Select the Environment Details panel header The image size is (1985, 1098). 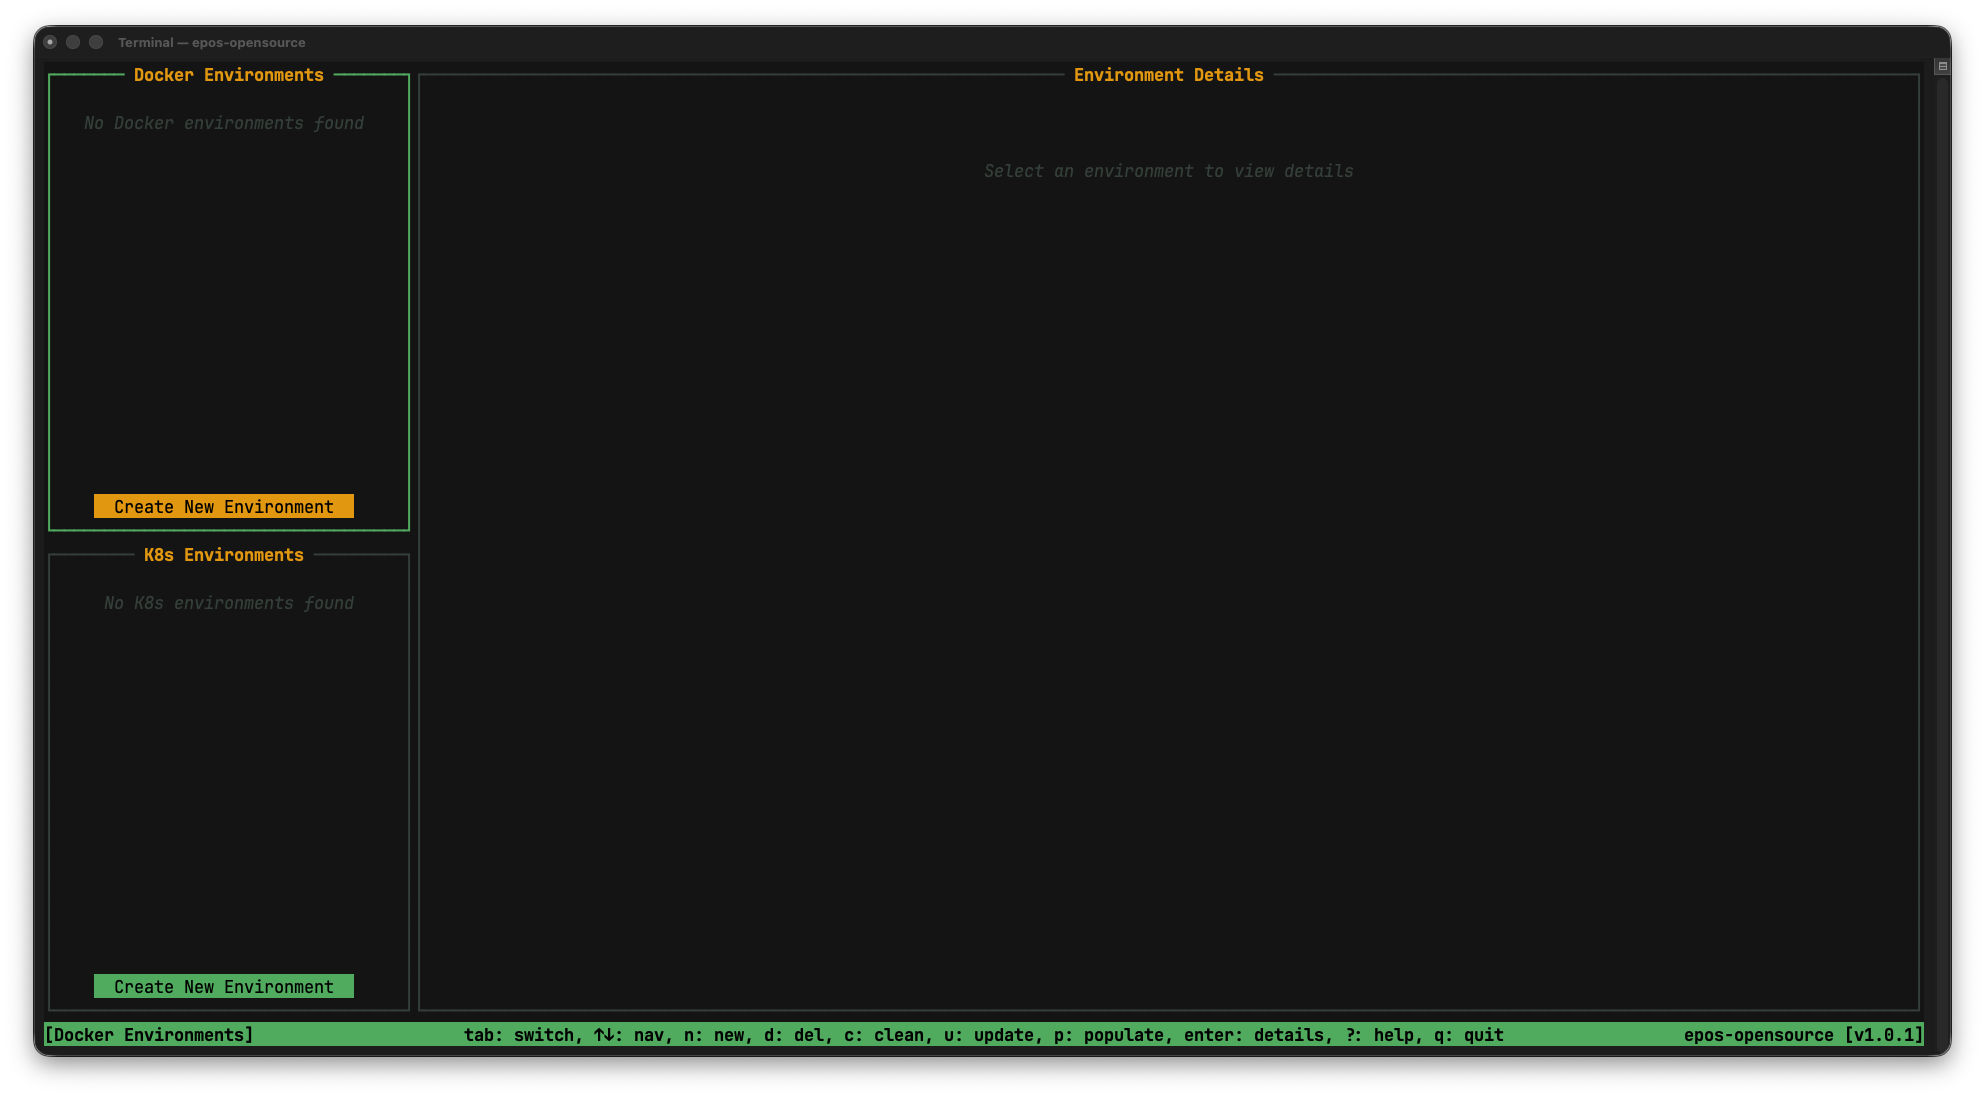[x=1168, y=75]
